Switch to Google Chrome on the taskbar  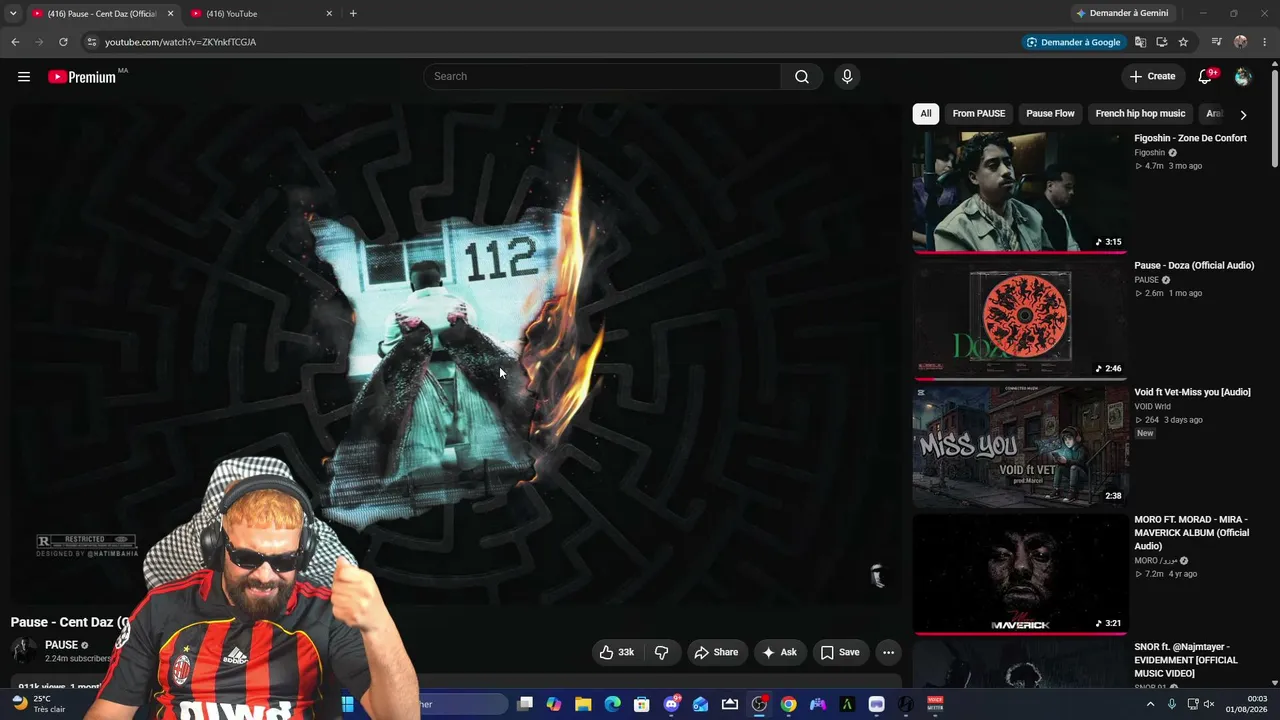[x=789, y=705]
